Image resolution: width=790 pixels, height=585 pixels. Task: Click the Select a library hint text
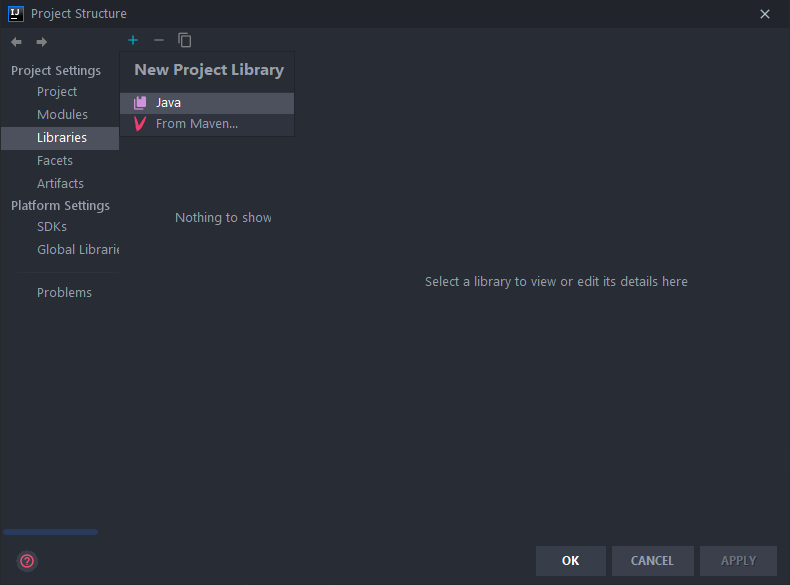point(556,282)
